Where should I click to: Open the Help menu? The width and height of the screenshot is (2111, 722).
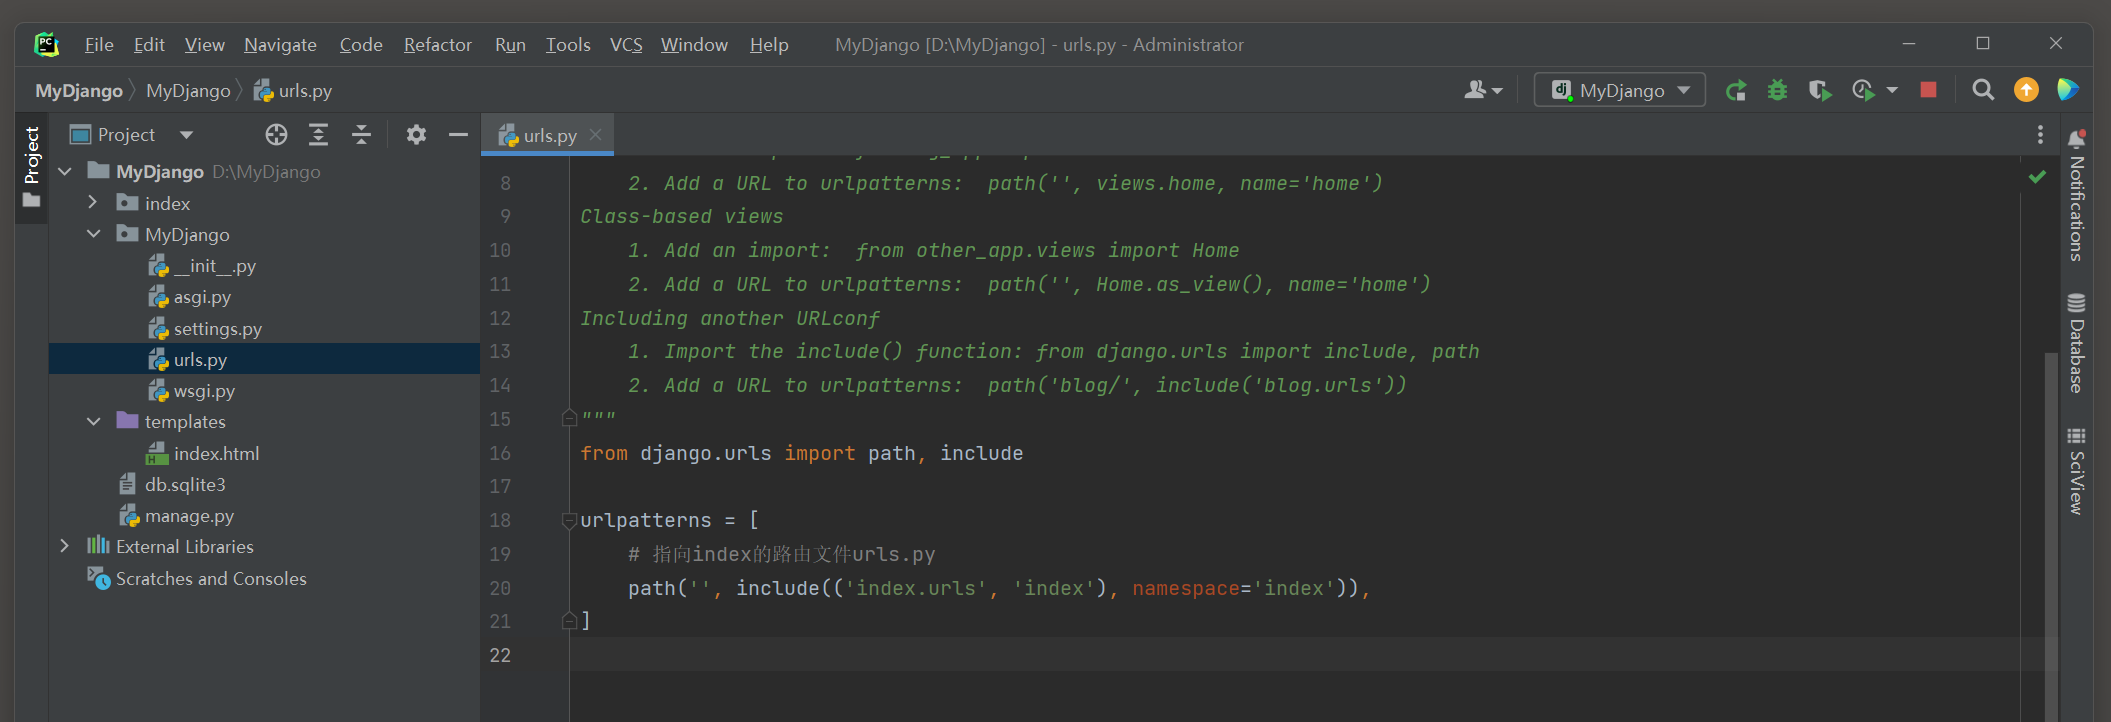pos(769,45)
